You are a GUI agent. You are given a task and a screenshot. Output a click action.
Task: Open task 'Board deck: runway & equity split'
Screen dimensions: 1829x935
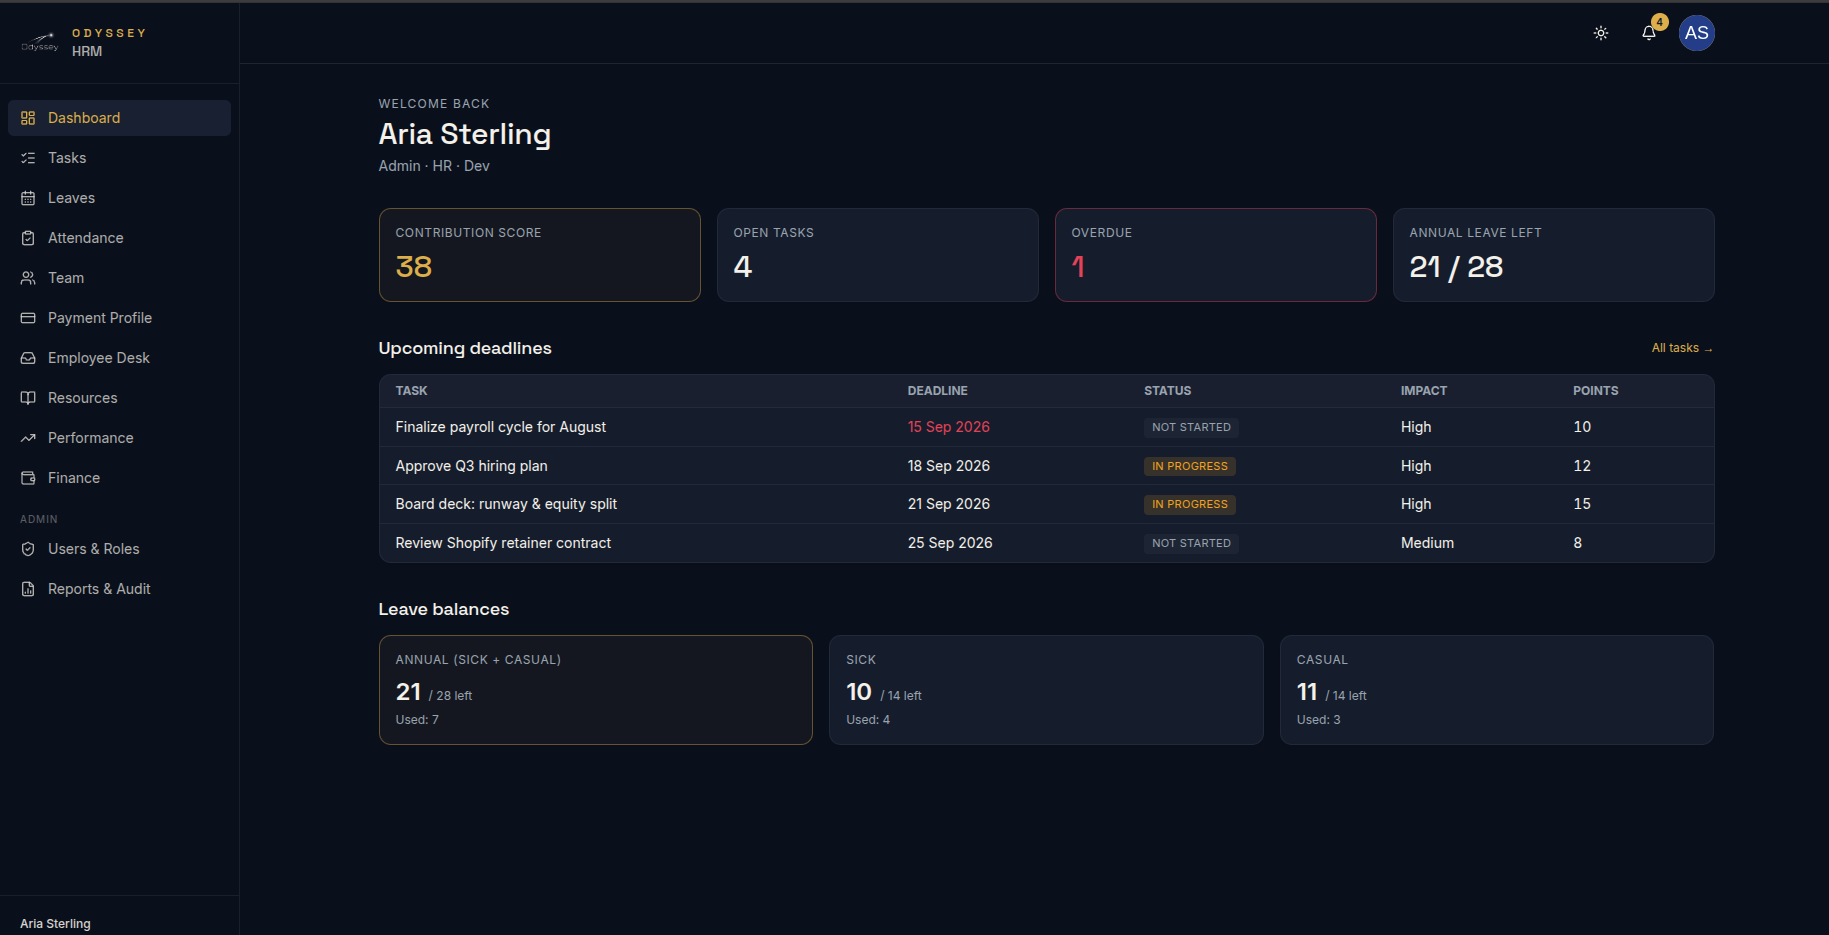[x=506, y=504]
